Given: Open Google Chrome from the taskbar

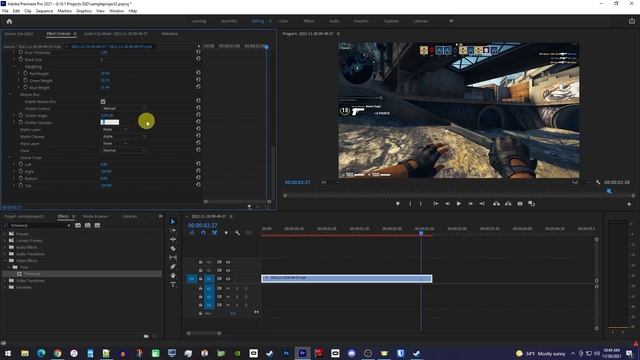Looking at the screenshot, I should pyautogui.click(x=58, y=353).
